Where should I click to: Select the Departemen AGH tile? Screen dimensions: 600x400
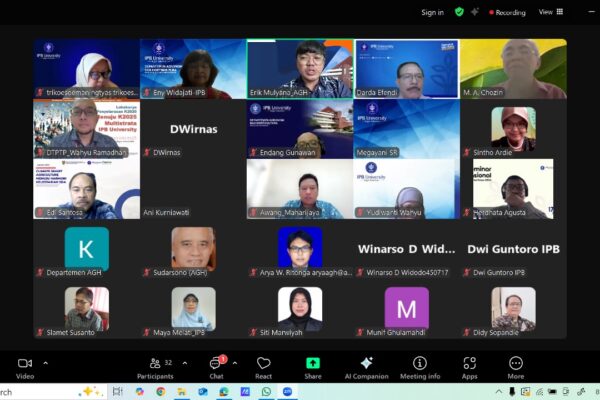click(x=87, y=248)
